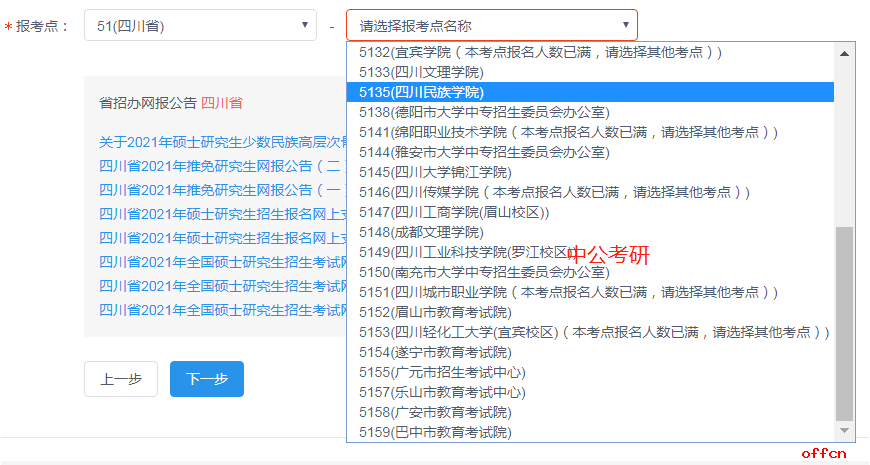This screenshot has height=465, width=870.
Task: Click the dropdown list scrollbar thumb
Action: (x=845, y=320)
